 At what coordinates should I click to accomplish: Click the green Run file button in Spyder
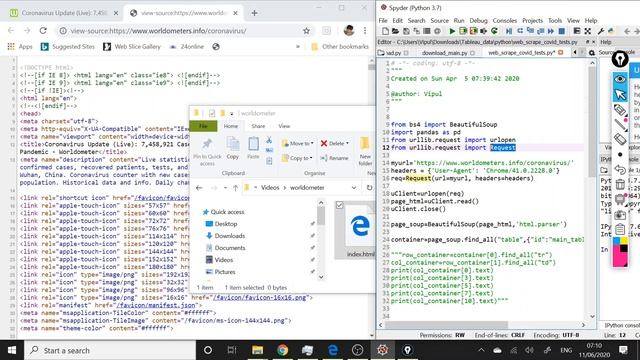(x=452, y=31)
